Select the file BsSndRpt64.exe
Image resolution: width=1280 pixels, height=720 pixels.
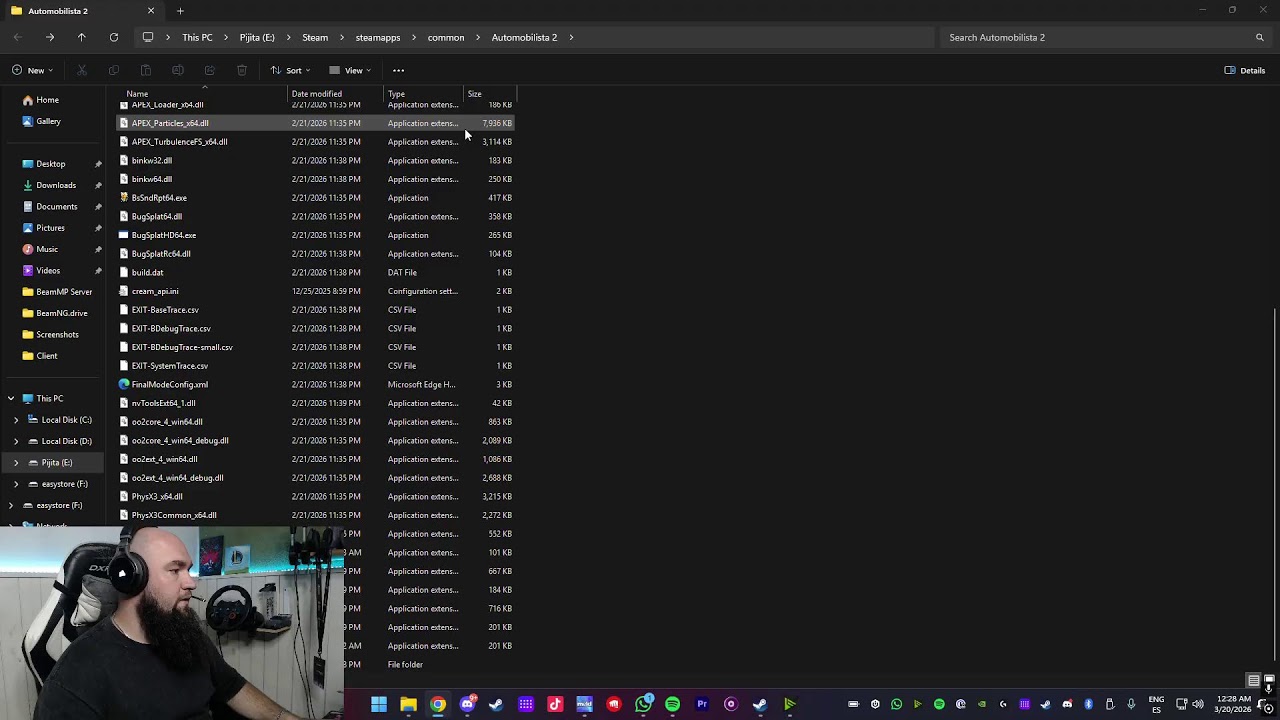click(x=159, y=198)
